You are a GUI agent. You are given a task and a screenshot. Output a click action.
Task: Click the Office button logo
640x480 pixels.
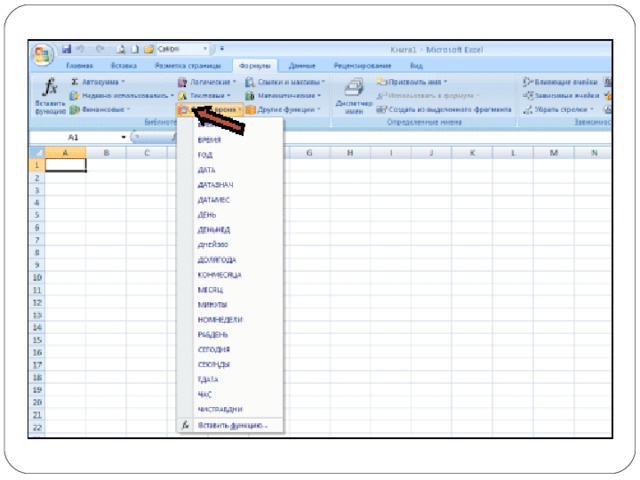tap(43, 53)
